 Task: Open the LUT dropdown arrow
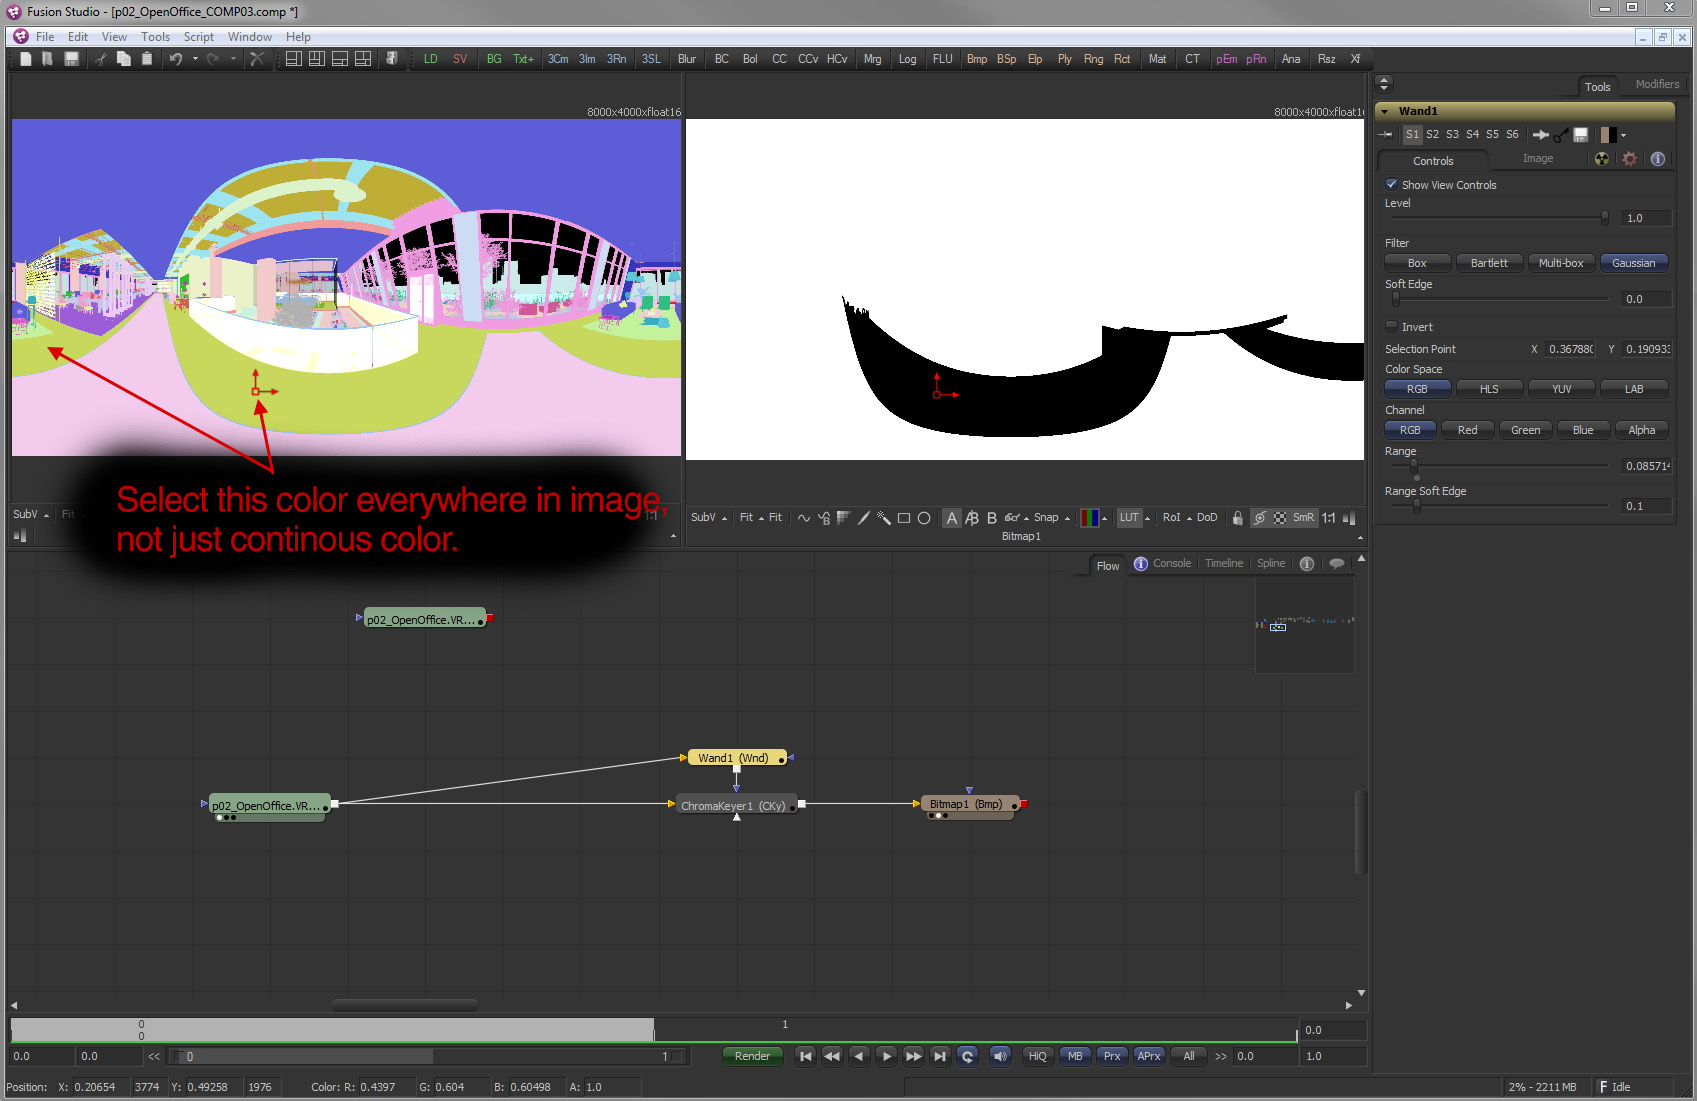click(1147, 518)
